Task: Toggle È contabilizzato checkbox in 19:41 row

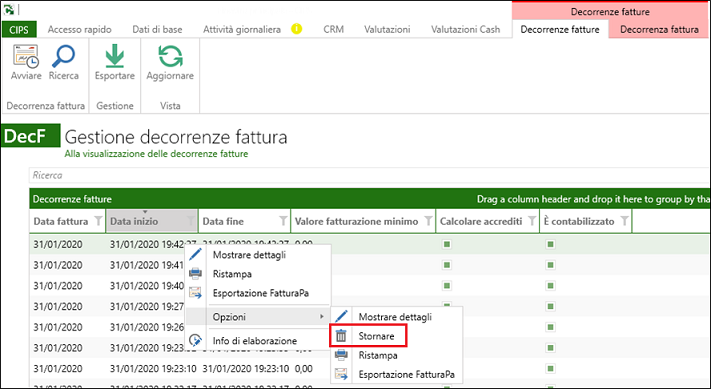Action: [550, 265]
